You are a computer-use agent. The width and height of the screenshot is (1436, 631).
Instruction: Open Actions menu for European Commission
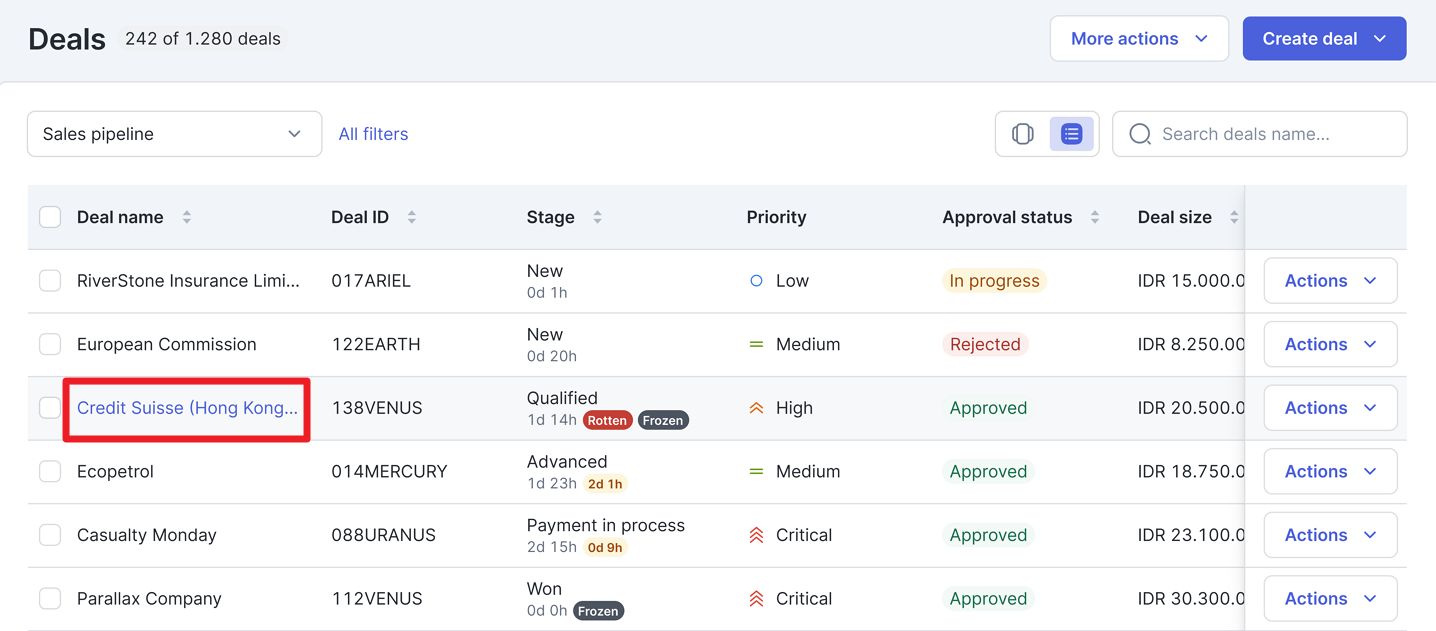click(x=1330, y=344)
